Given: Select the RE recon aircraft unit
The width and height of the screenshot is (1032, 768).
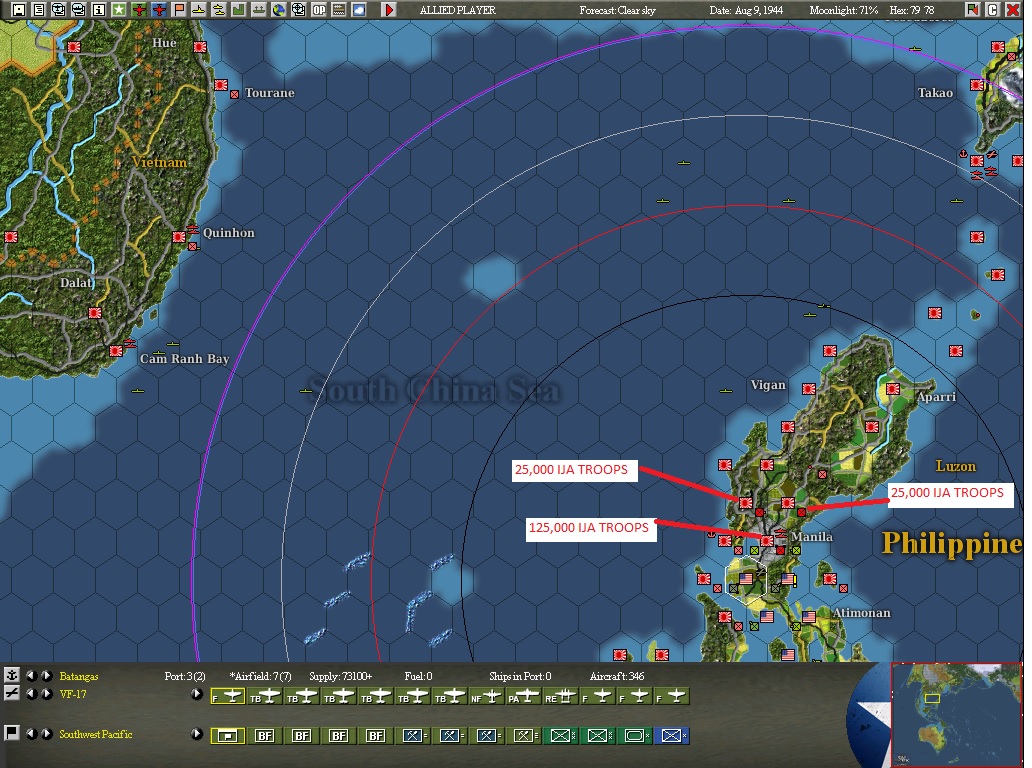Looking at the screenshot, I should pyautogui.click(x=559, y=696).
